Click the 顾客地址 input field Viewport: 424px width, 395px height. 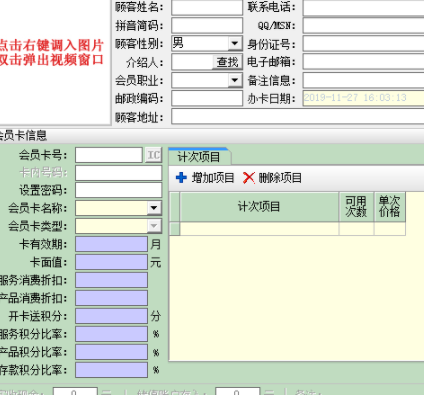pyautogui.click(x=298, y=117)
